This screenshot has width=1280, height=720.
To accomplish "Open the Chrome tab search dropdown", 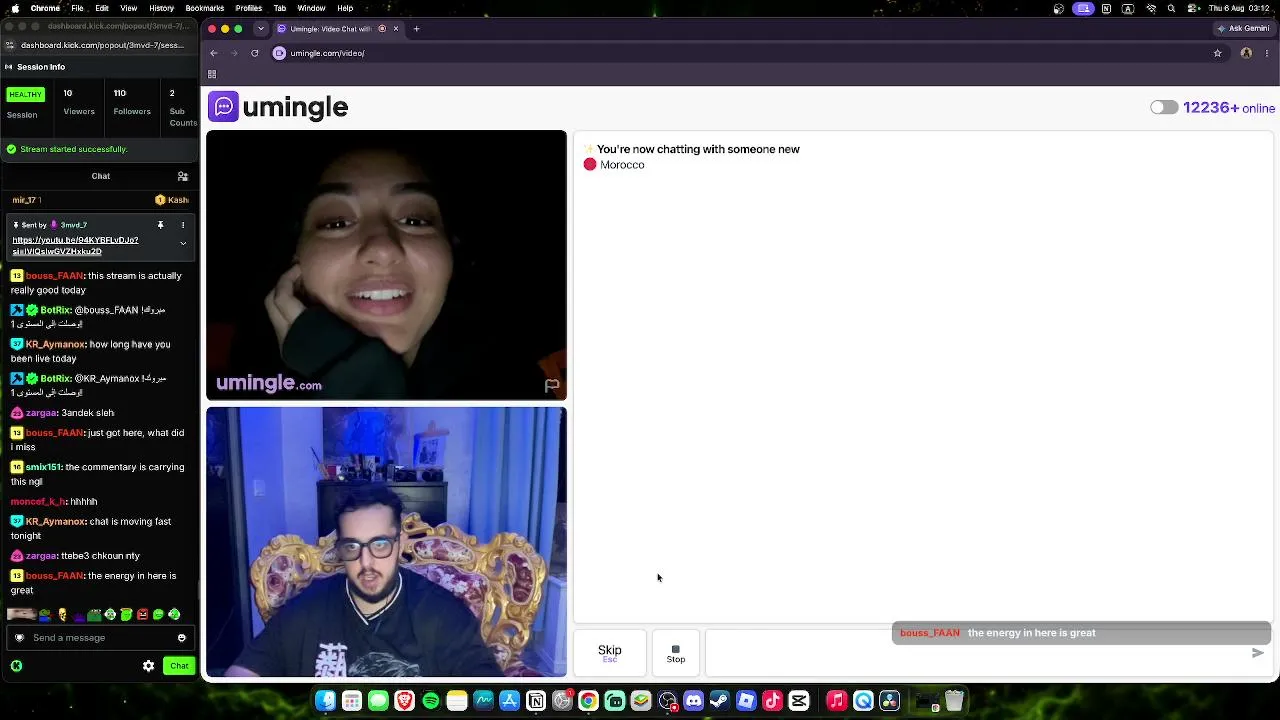I will point(260,29).
